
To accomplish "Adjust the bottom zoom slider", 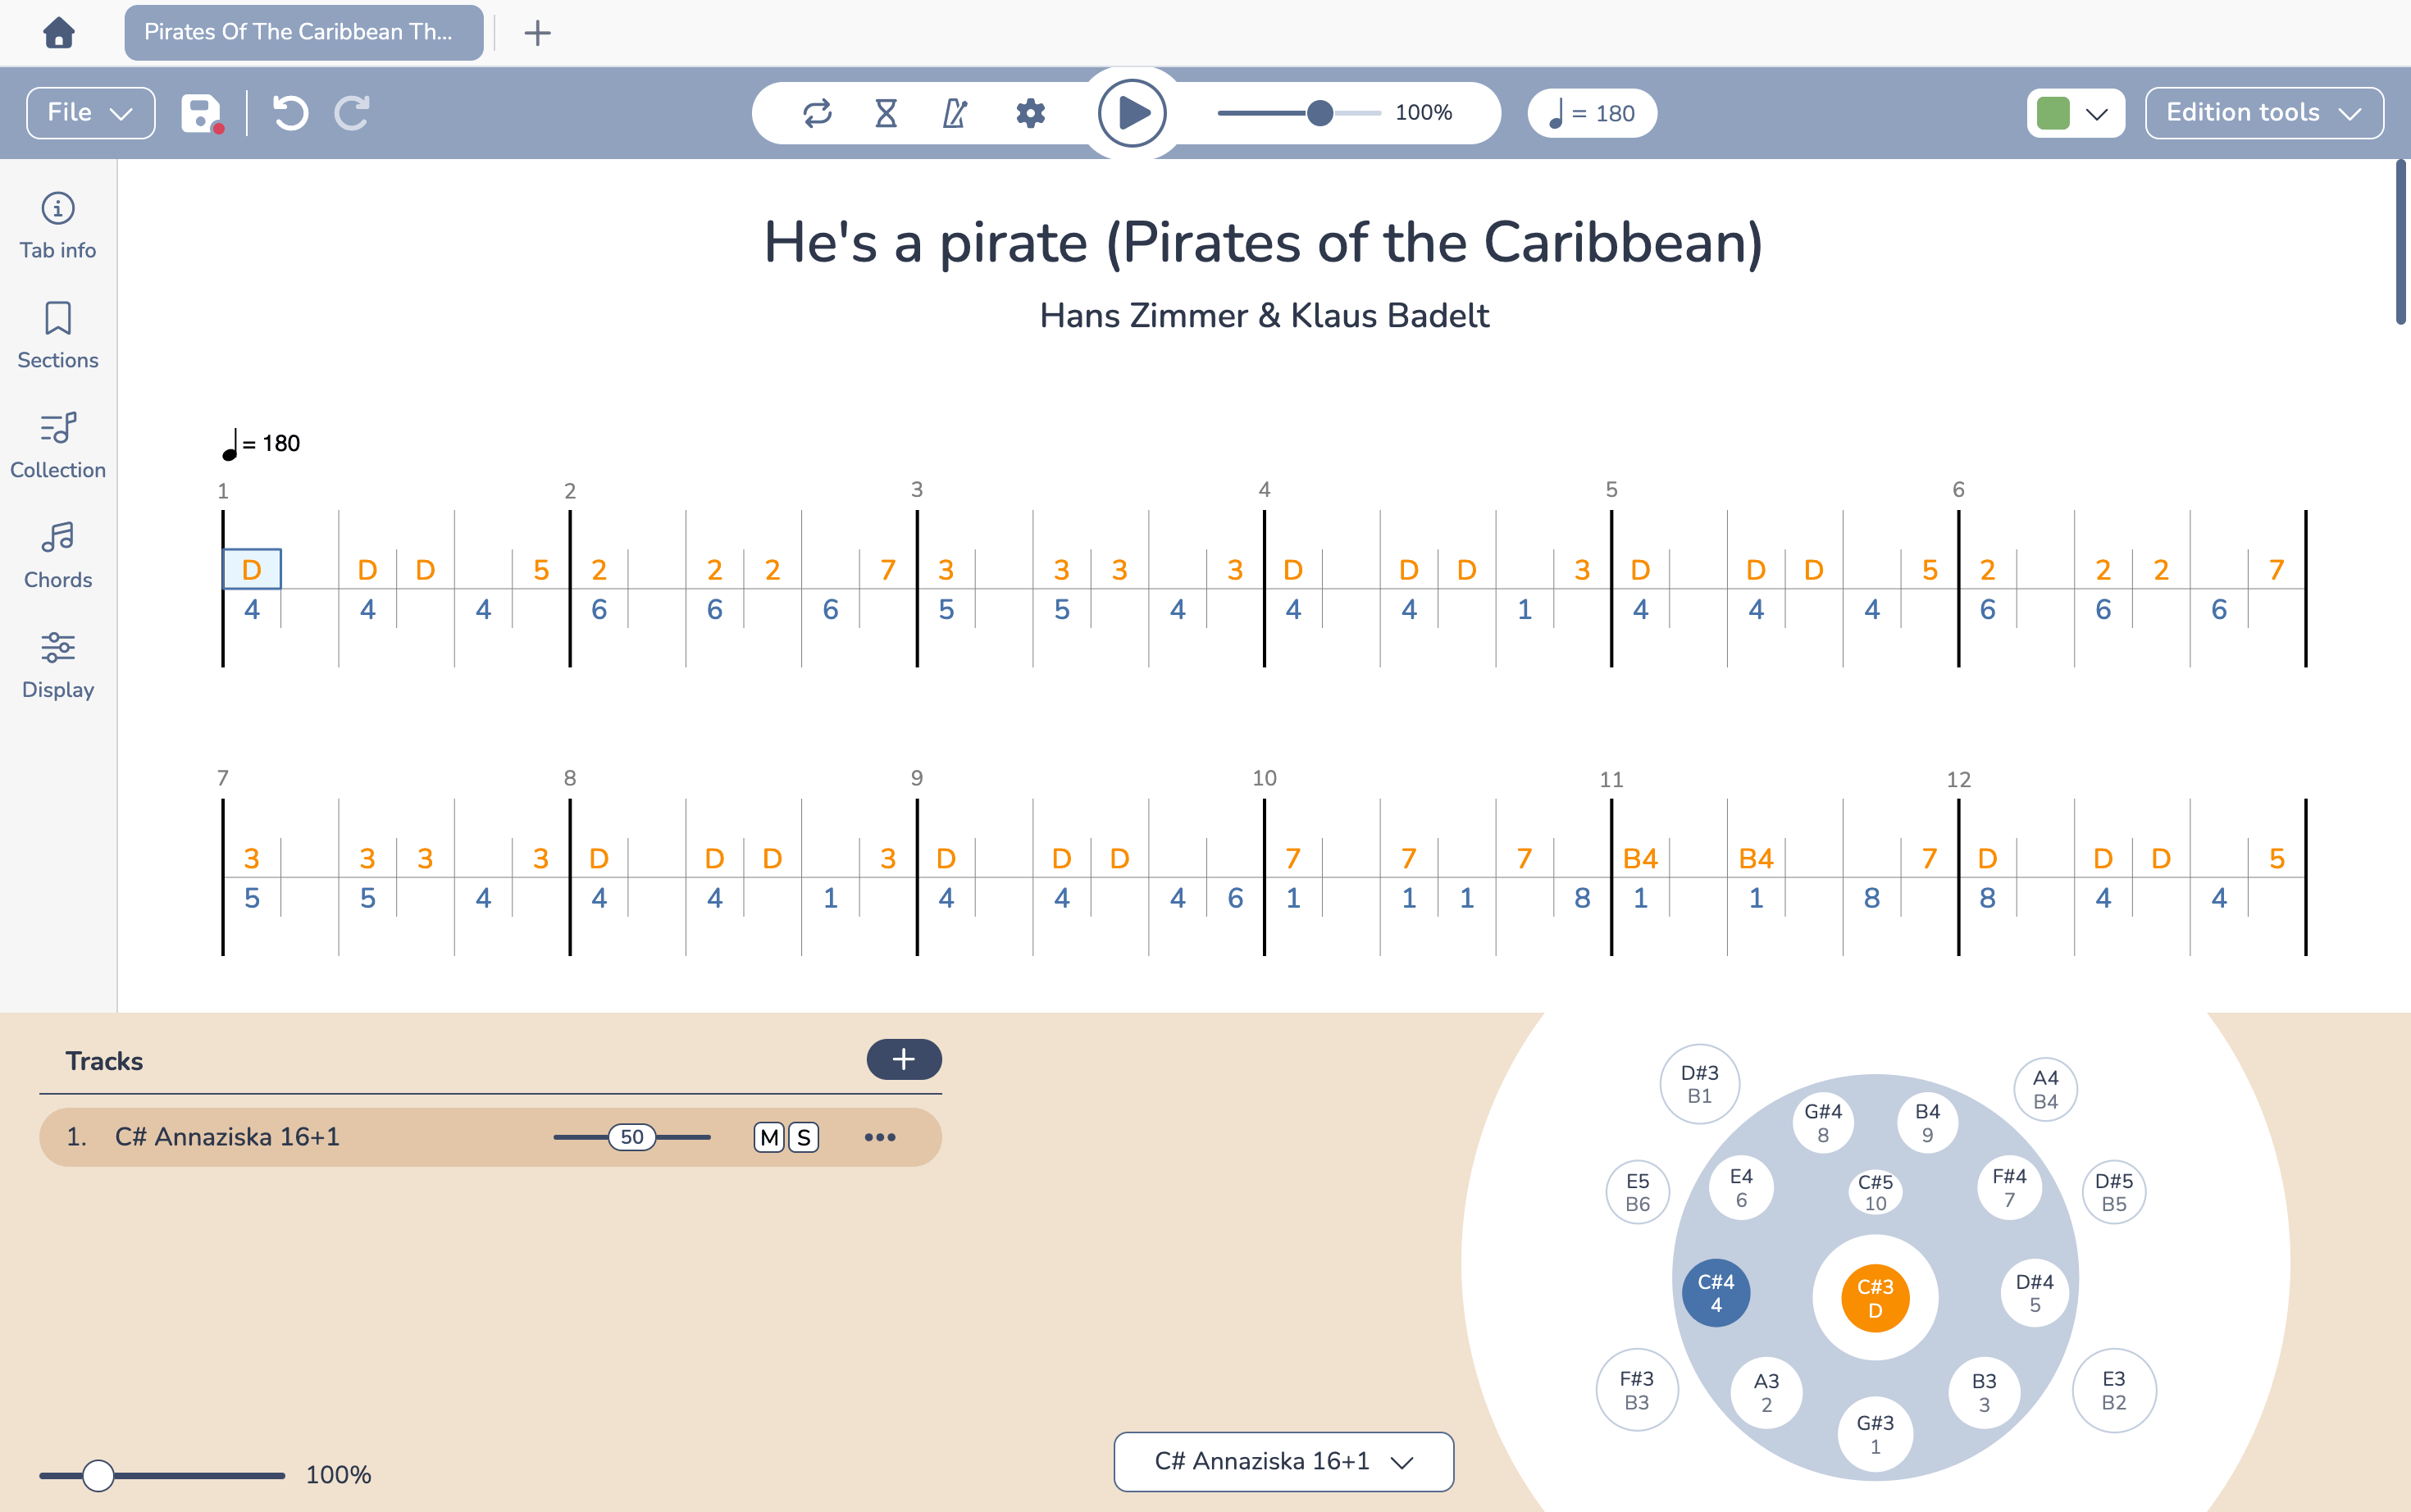I will point(162,1475).
